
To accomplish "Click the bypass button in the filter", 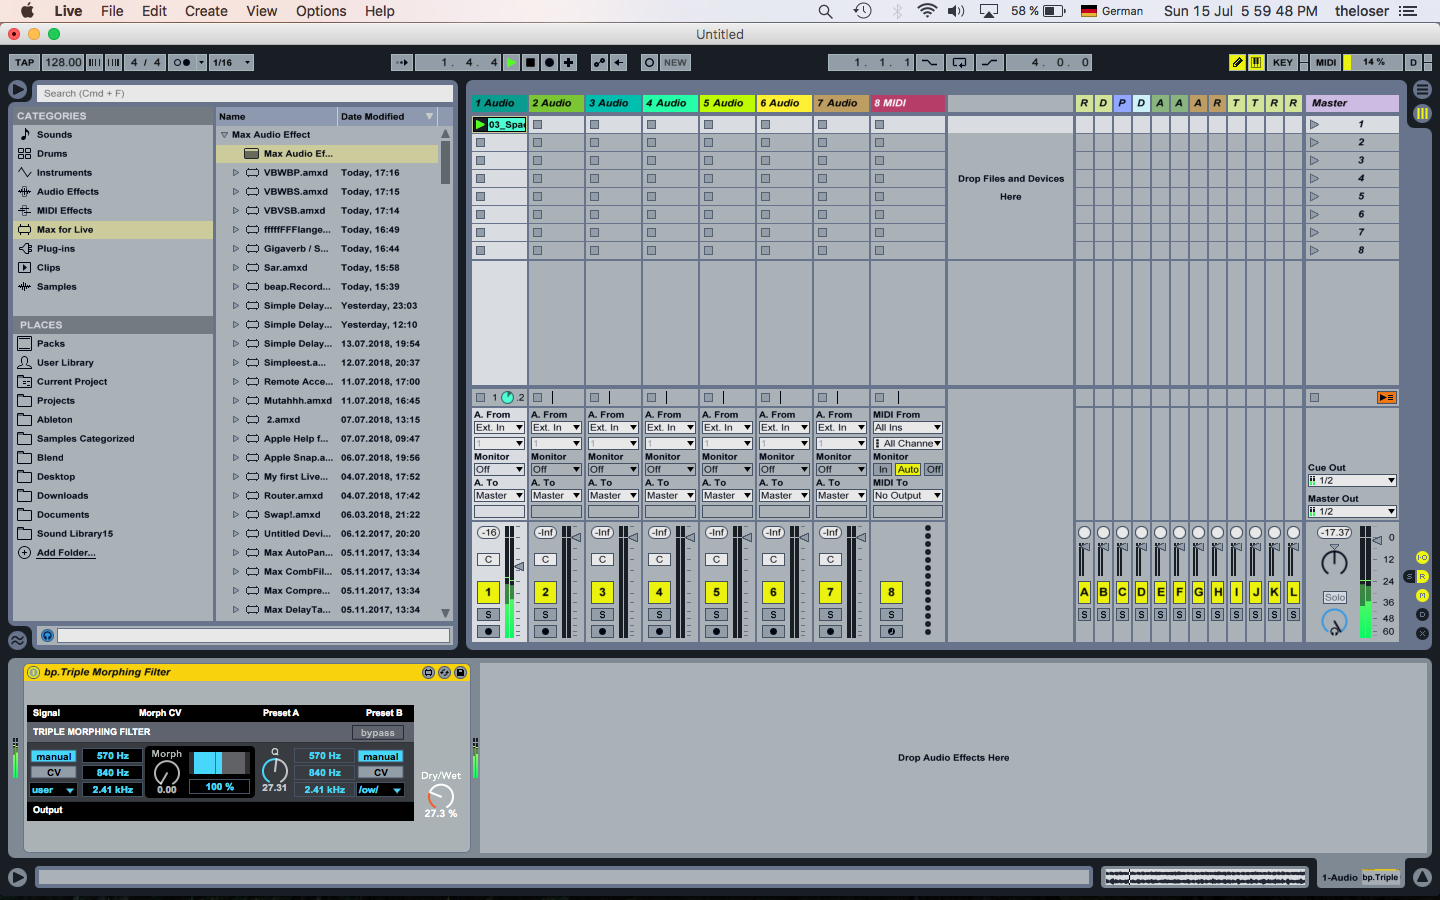I will 377,733.
